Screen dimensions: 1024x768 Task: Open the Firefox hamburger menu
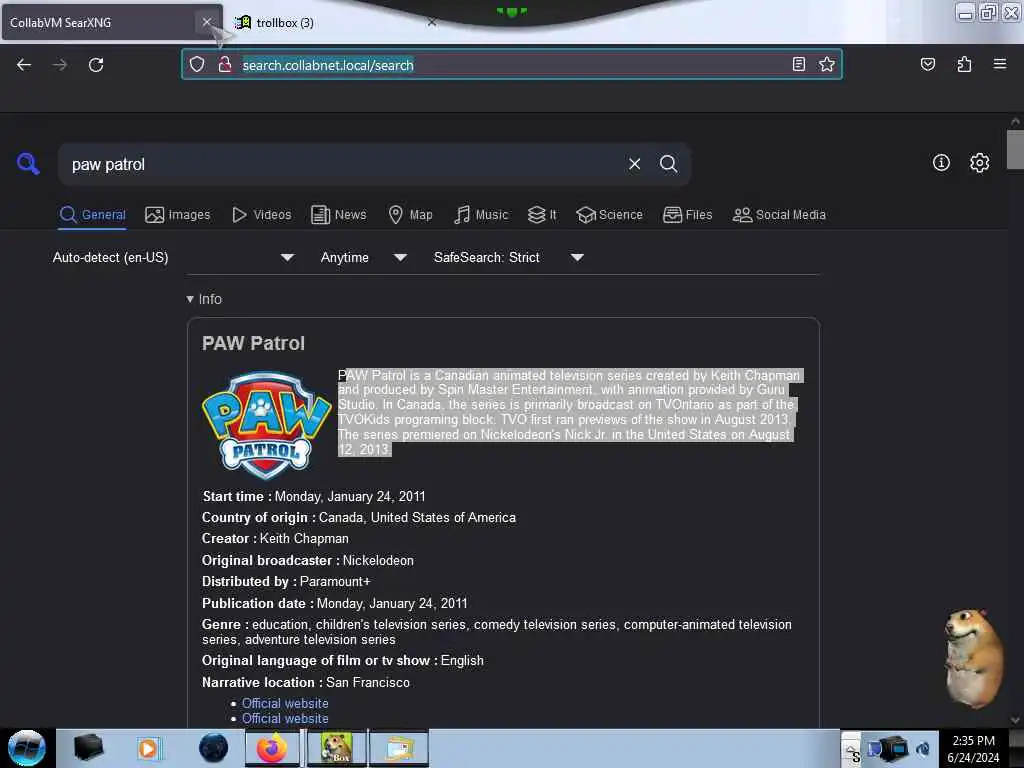(x=999, y=64)
